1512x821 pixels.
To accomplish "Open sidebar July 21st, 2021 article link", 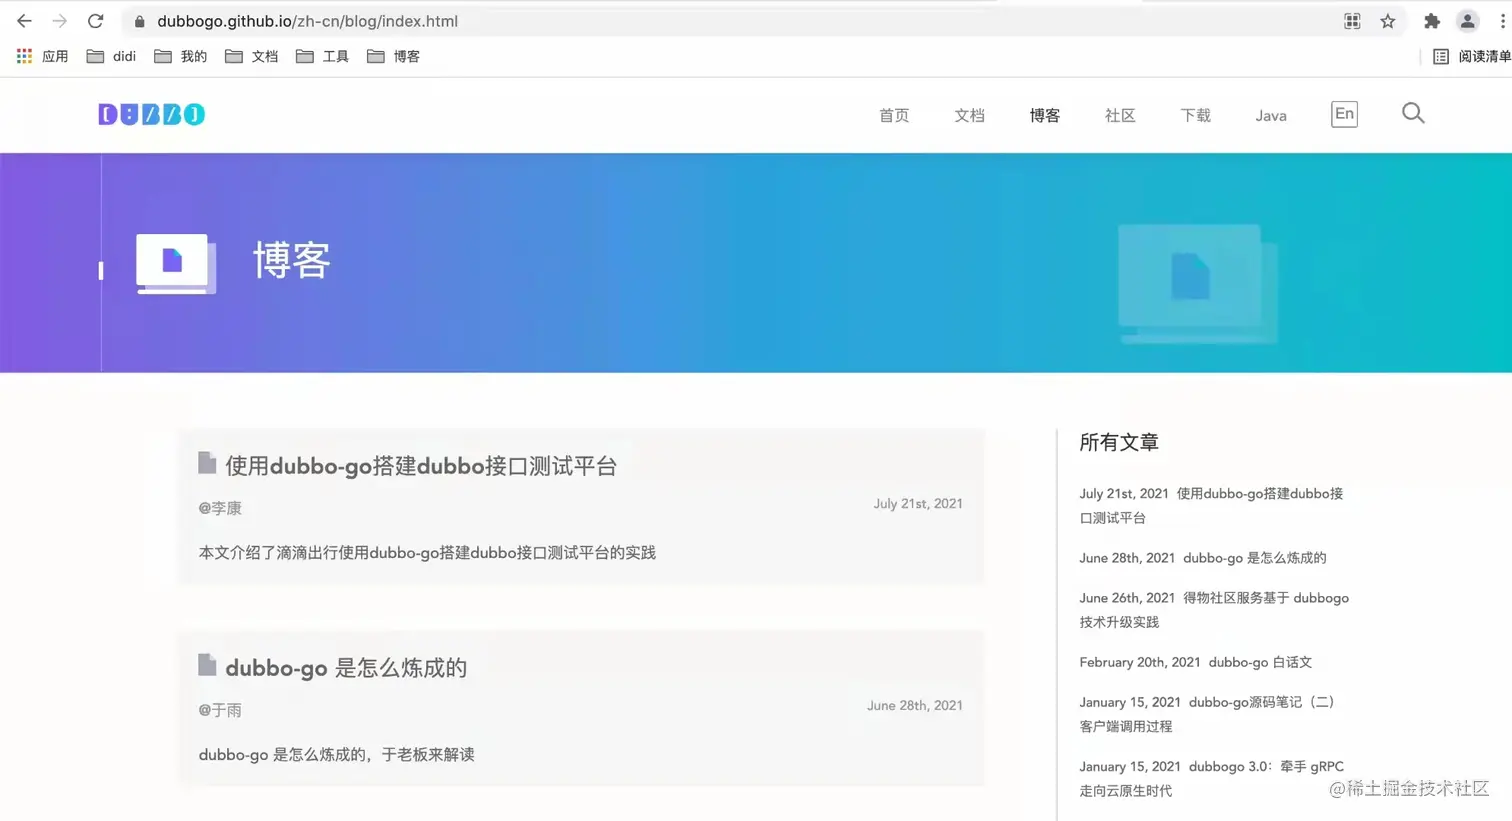I will pyautogui.click(x=1211, y=506).
